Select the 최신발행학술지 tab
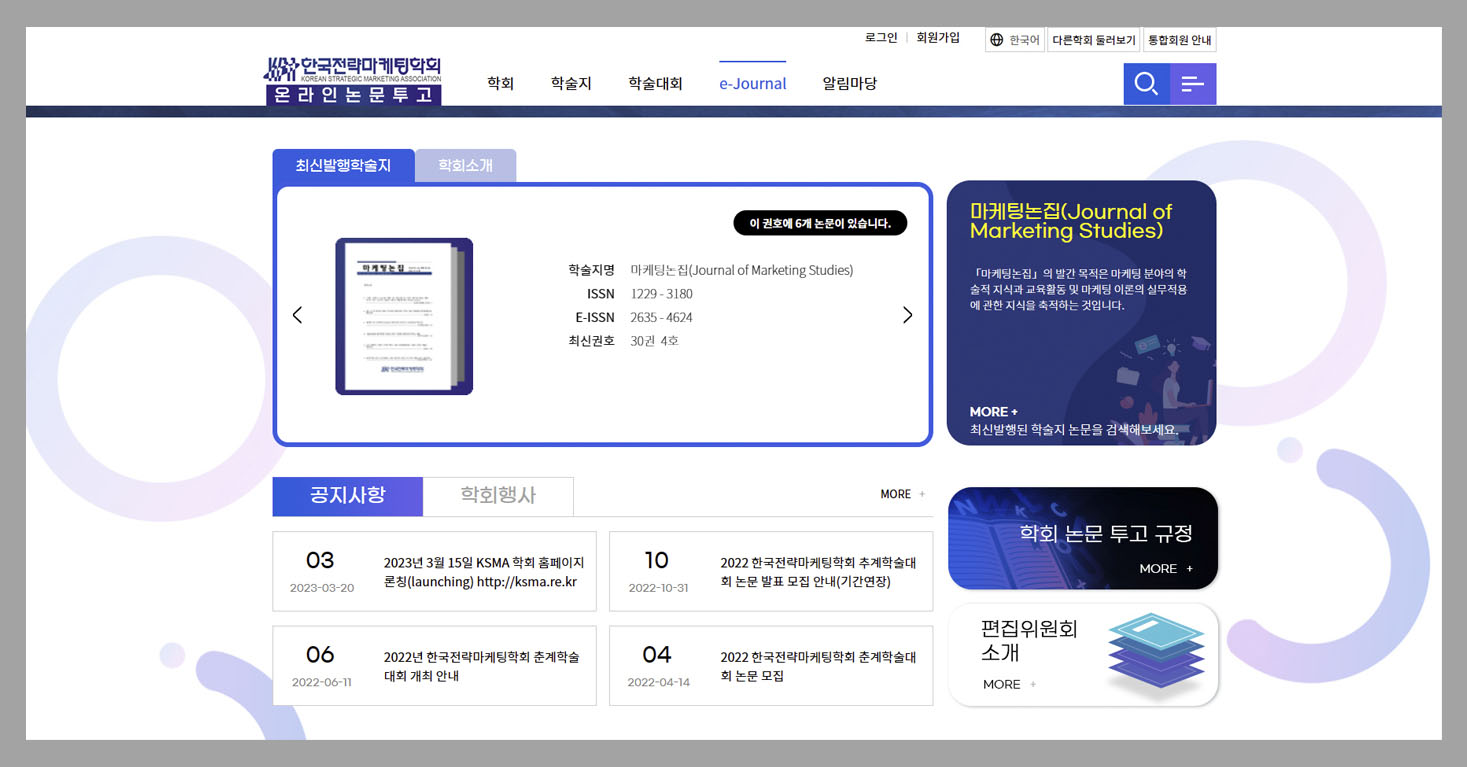Screen dimensions: 1467x767 pos(343,166)
